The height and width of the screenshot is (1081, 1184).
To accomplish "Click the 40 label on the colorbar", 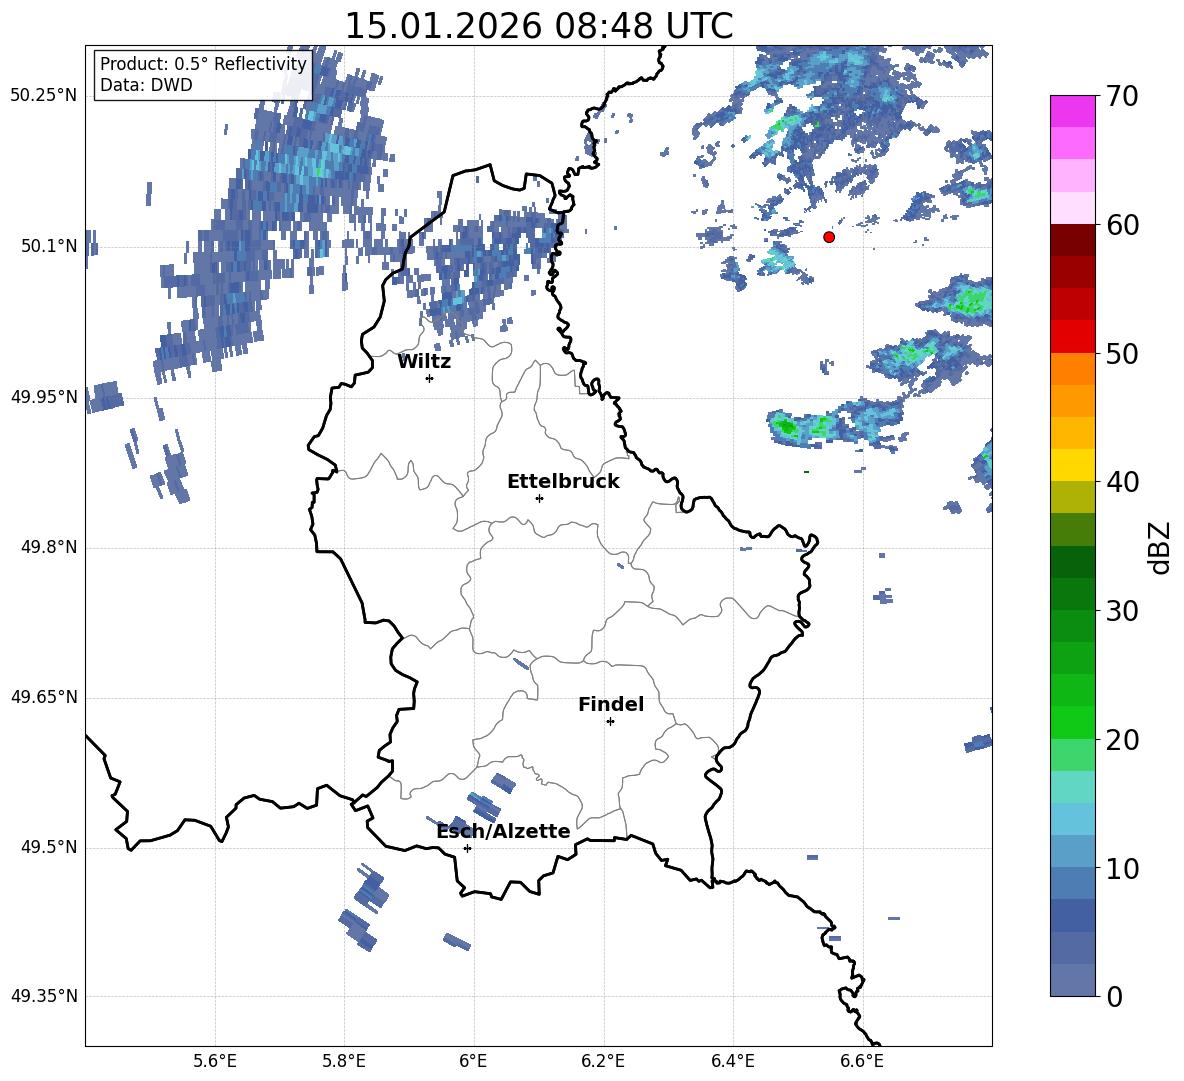I will pyautogui.click(x=1122, y=482).
